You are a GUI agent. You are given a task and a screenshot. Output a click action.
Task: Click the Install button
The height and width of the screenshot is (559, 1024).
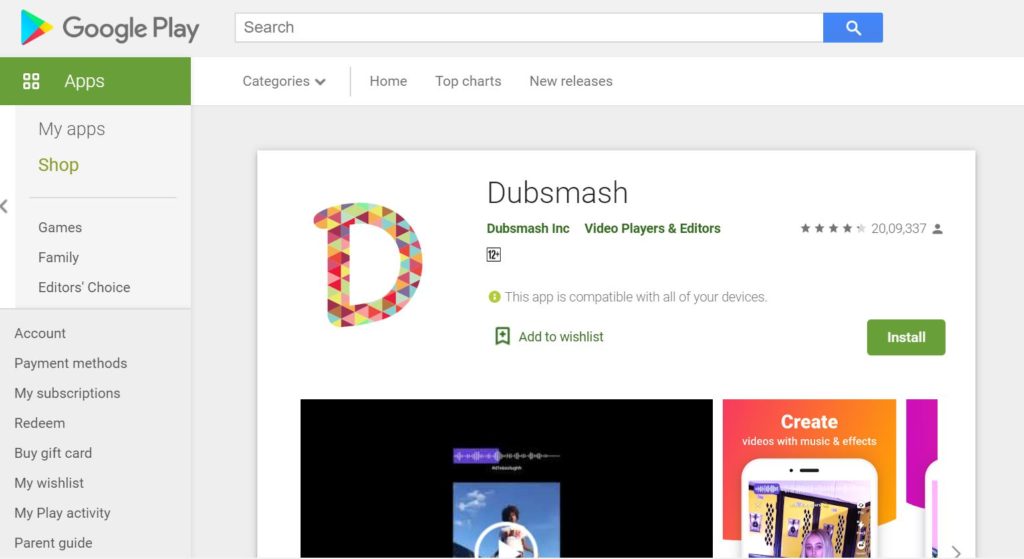[906, 337]
